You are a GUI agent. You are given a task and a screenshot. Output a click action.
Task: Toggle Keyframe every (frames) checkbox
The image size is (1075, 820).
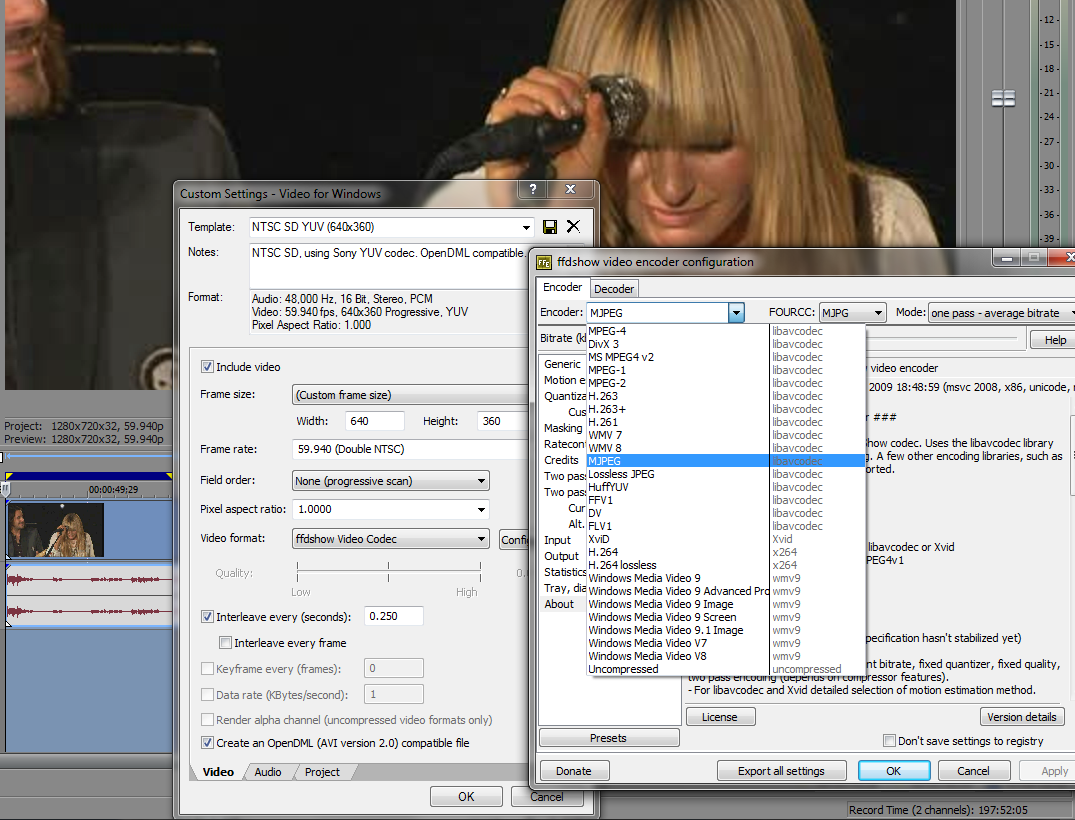point(207,668)
